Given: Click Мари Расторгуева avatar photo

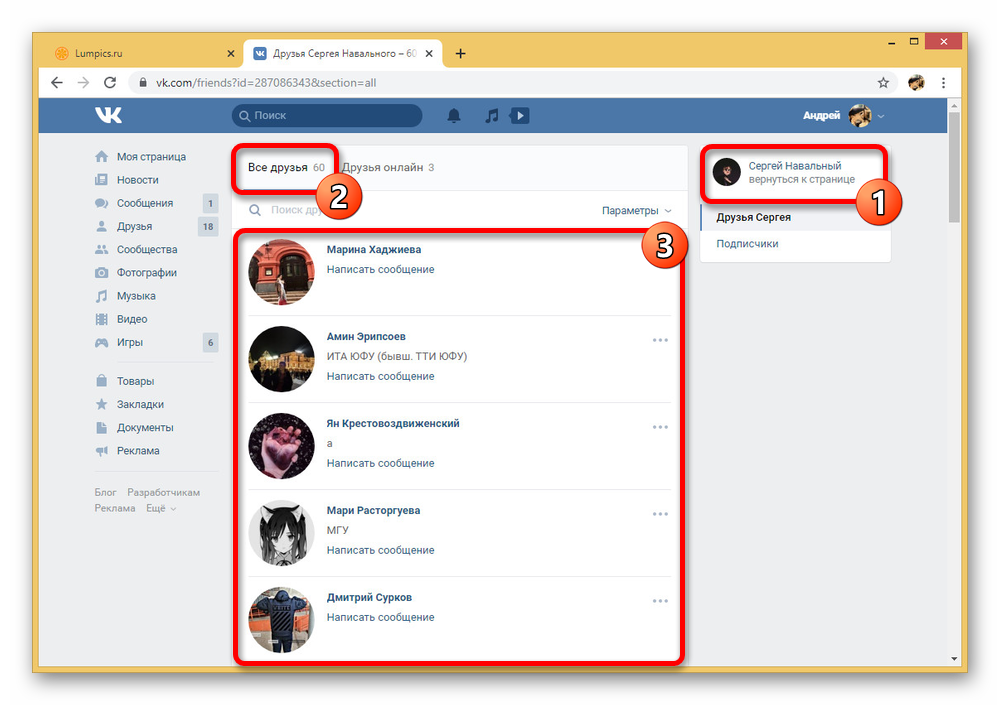Looking at the screenshot, I should click(x=281, y=533).
